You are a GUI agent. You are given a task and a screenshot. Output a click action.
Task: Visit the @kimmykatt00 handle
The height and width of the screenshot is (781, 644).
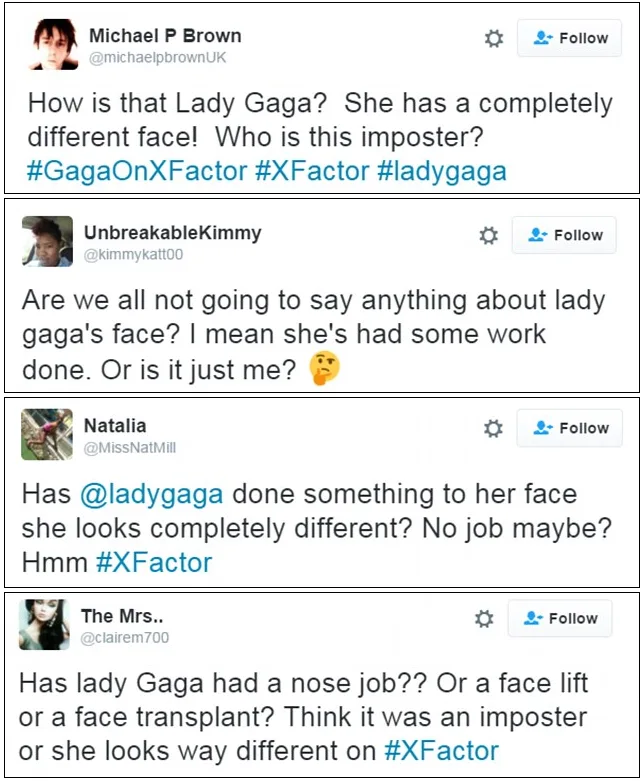133,255
